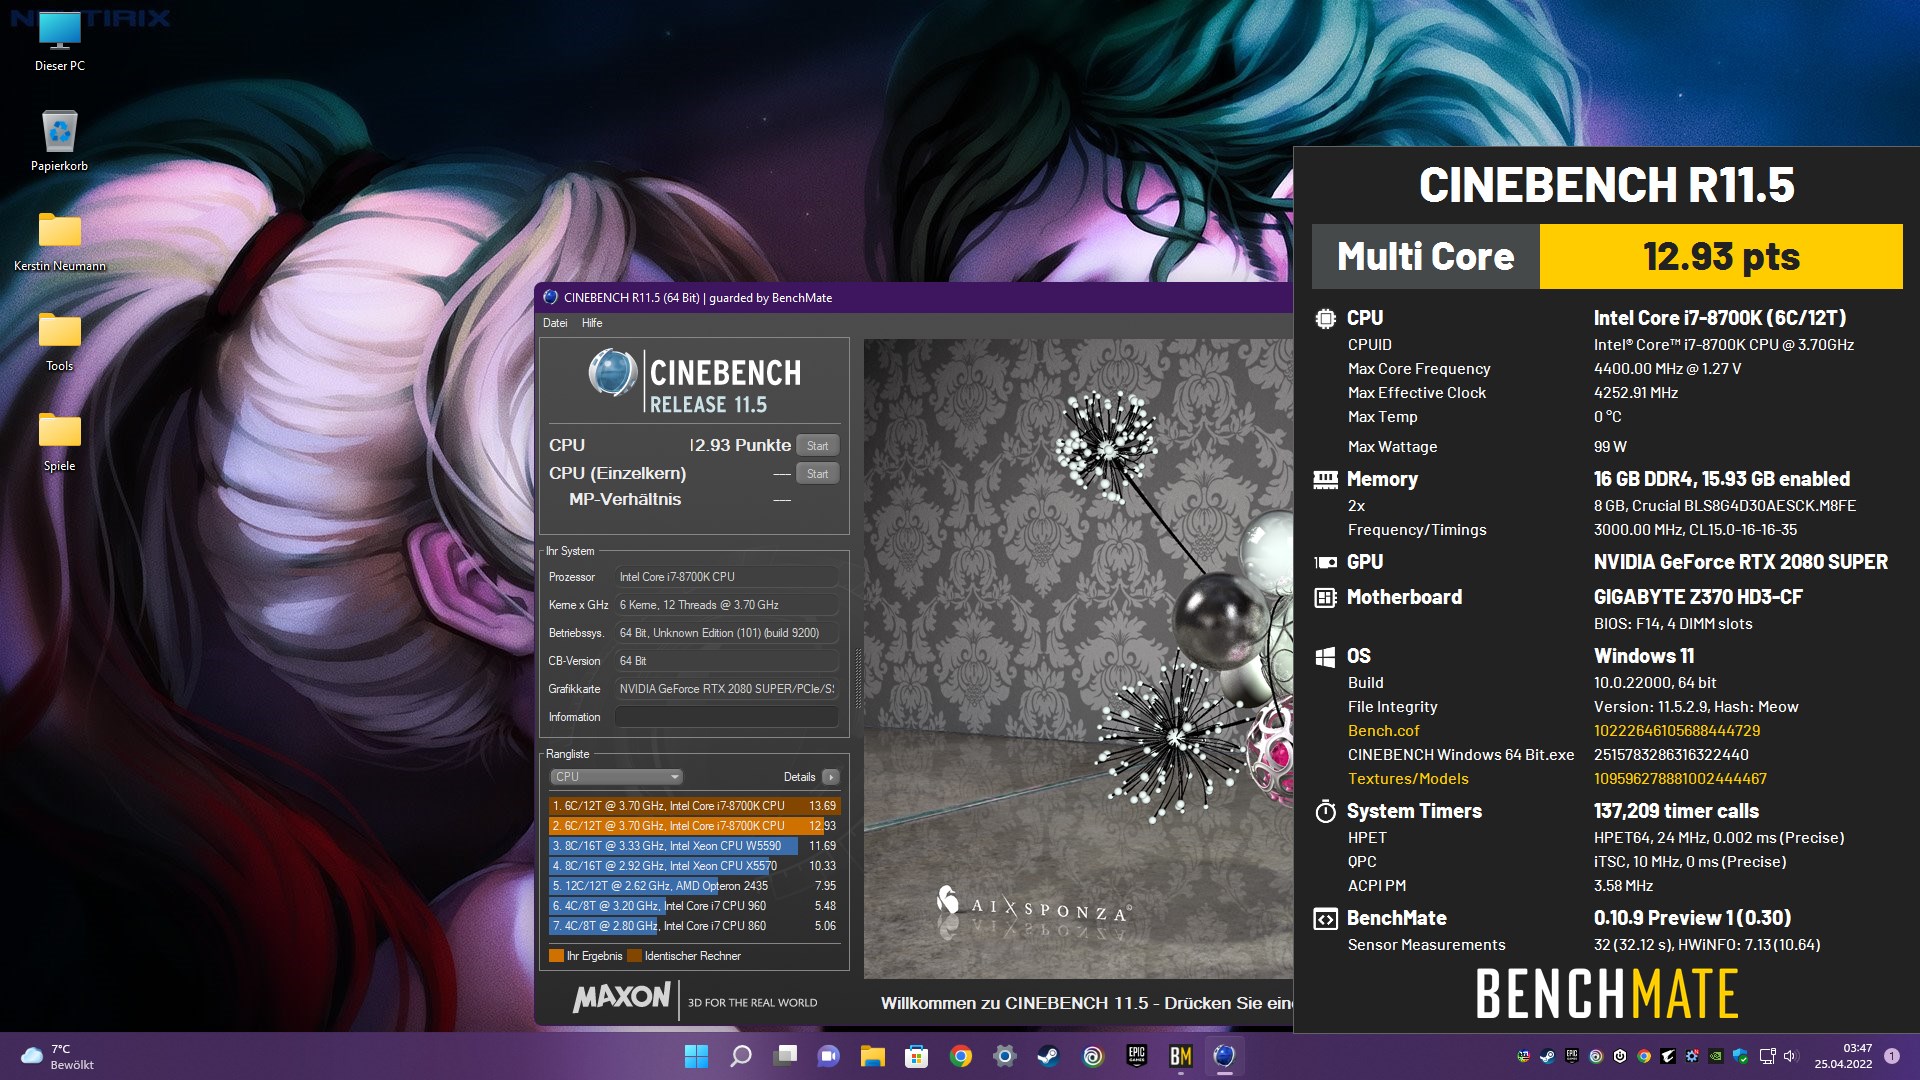Click the Cinebench render preview image
Image resolution: width=1920 pixels, height=1080 pixels.
click(1078, 658)
